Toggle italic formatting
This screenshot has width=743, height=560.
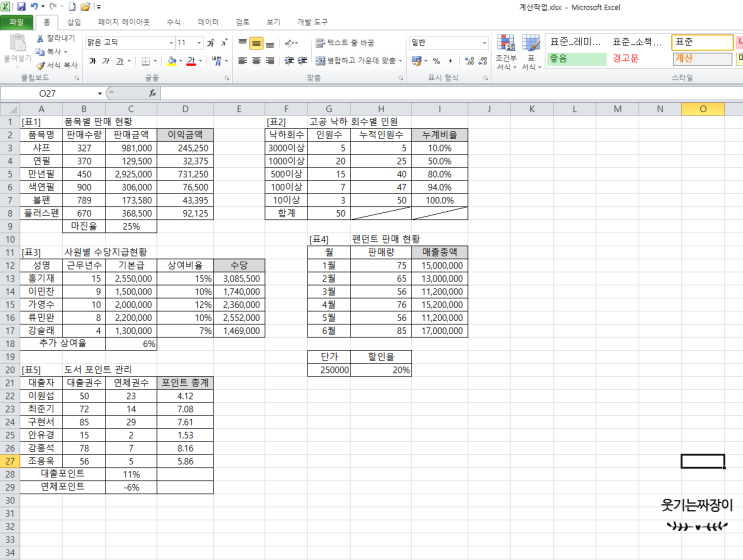(x=106, y=61)
